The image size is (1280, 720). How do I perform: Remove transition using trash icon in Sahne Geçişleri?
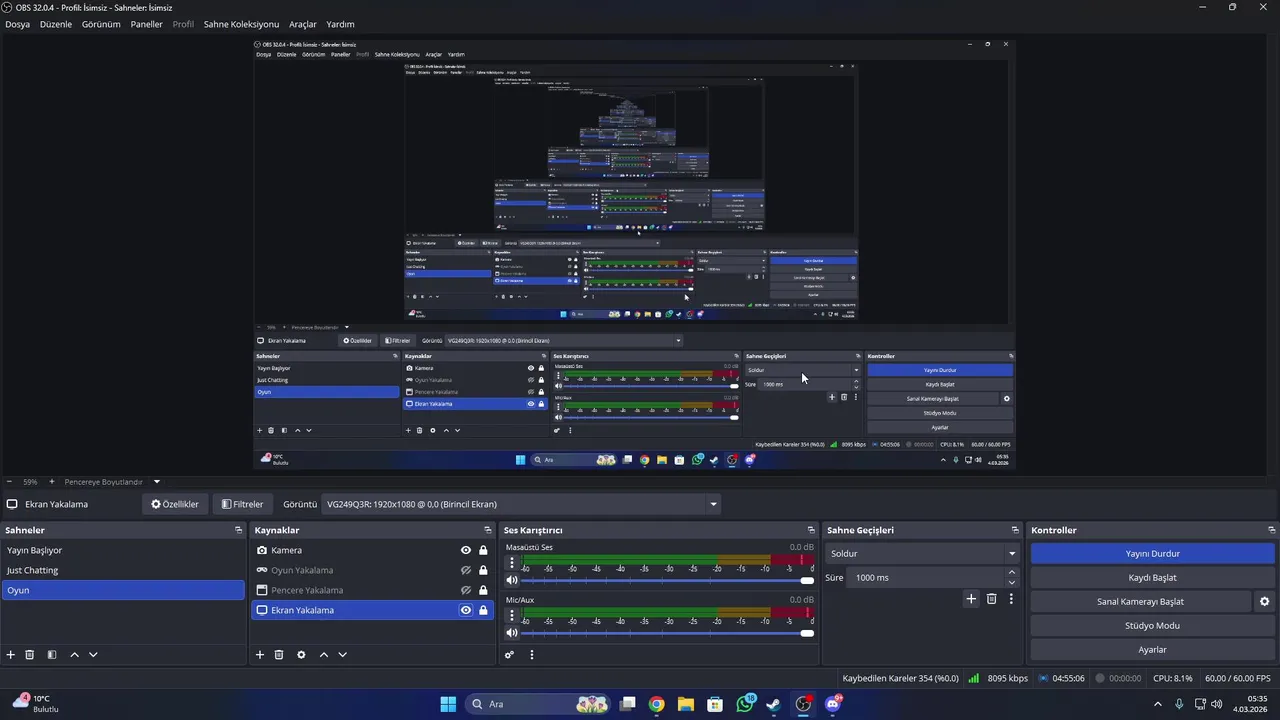pyautogui.click(x=992, y=599)
